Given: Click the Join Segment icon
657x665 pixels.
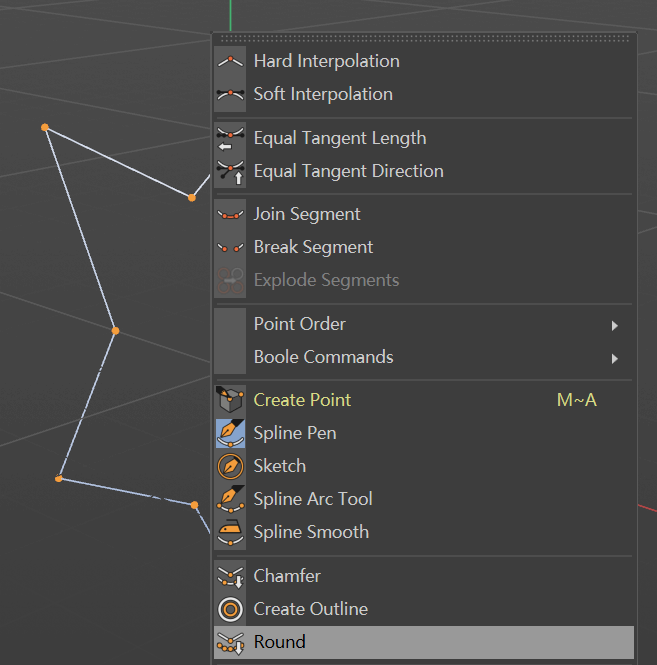Looking at the screenshot, I should (230, 214).
